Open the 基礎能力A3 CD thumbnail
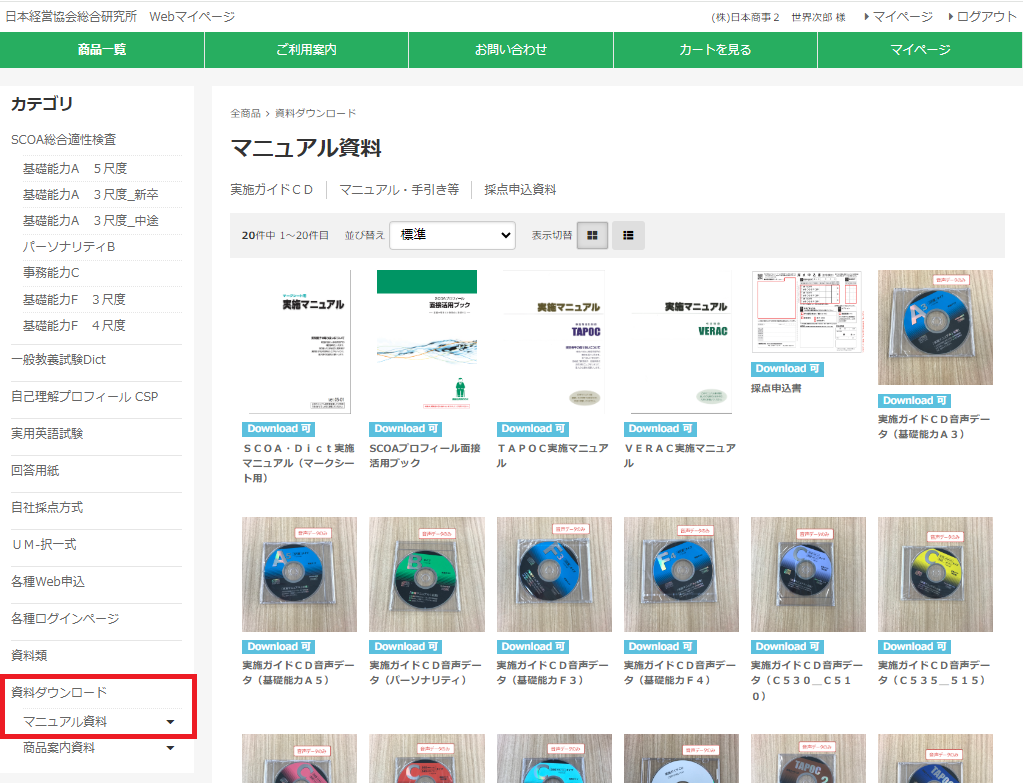This screenshot has height=783, width=1023. (x=935, y=328)
